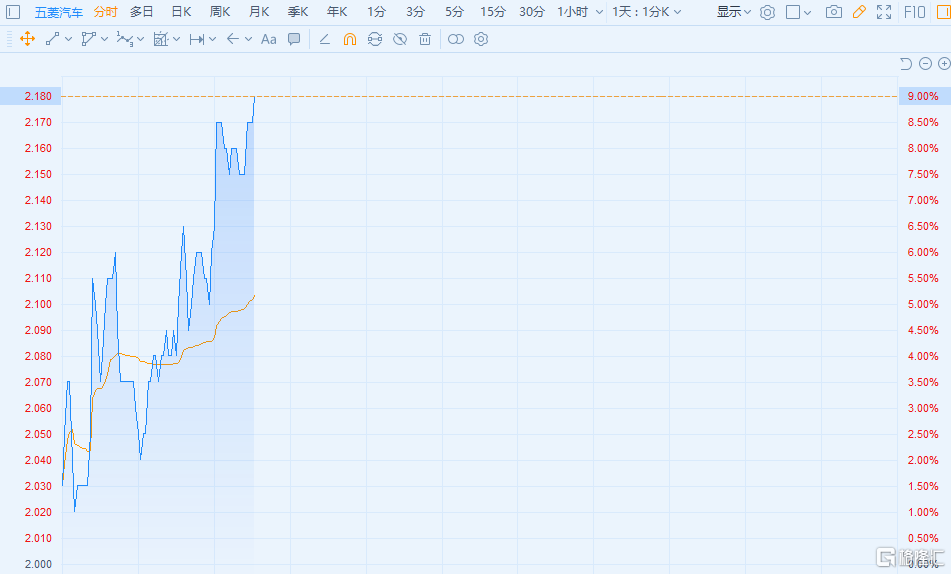This screenshot has height=574, width=951.
Task: Toggle the left sidebar panel
Action: [x=13, y=12]
